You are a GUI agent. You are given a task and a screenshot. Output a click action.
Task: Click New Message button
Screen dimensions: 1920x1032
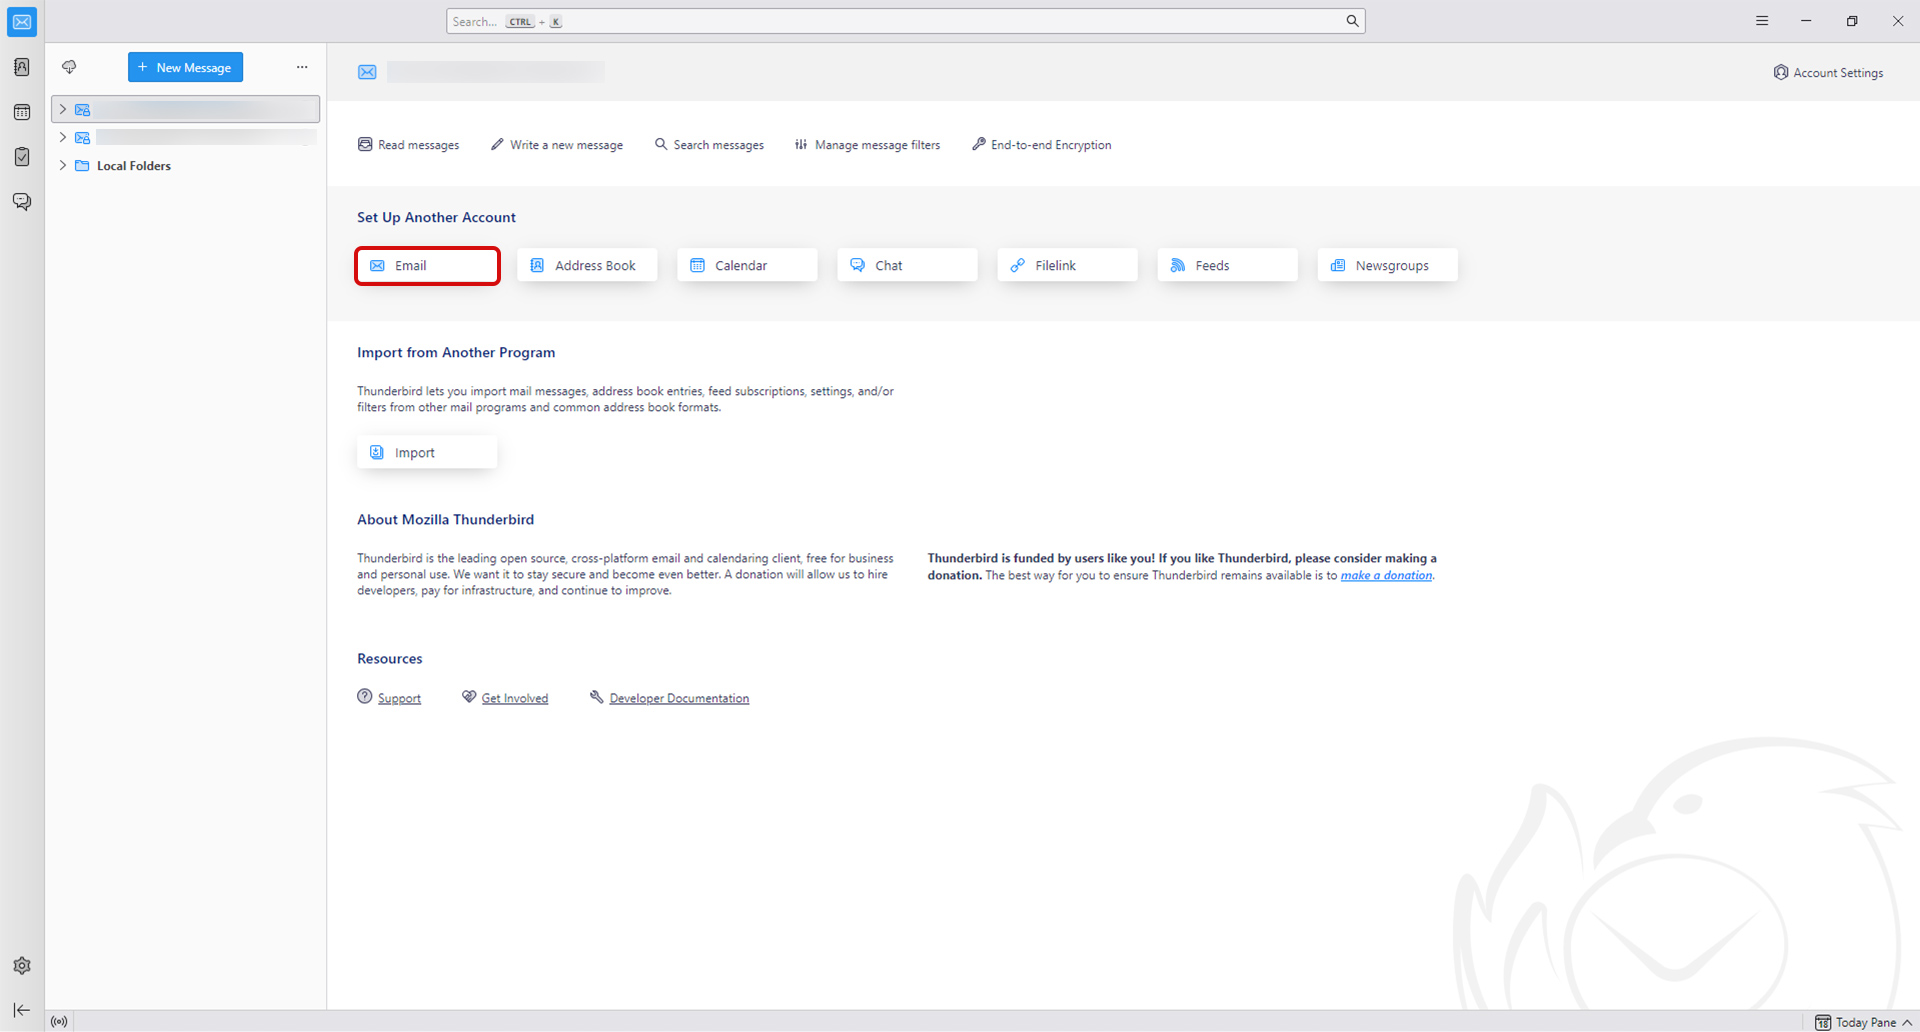click(x=185, y=67)
